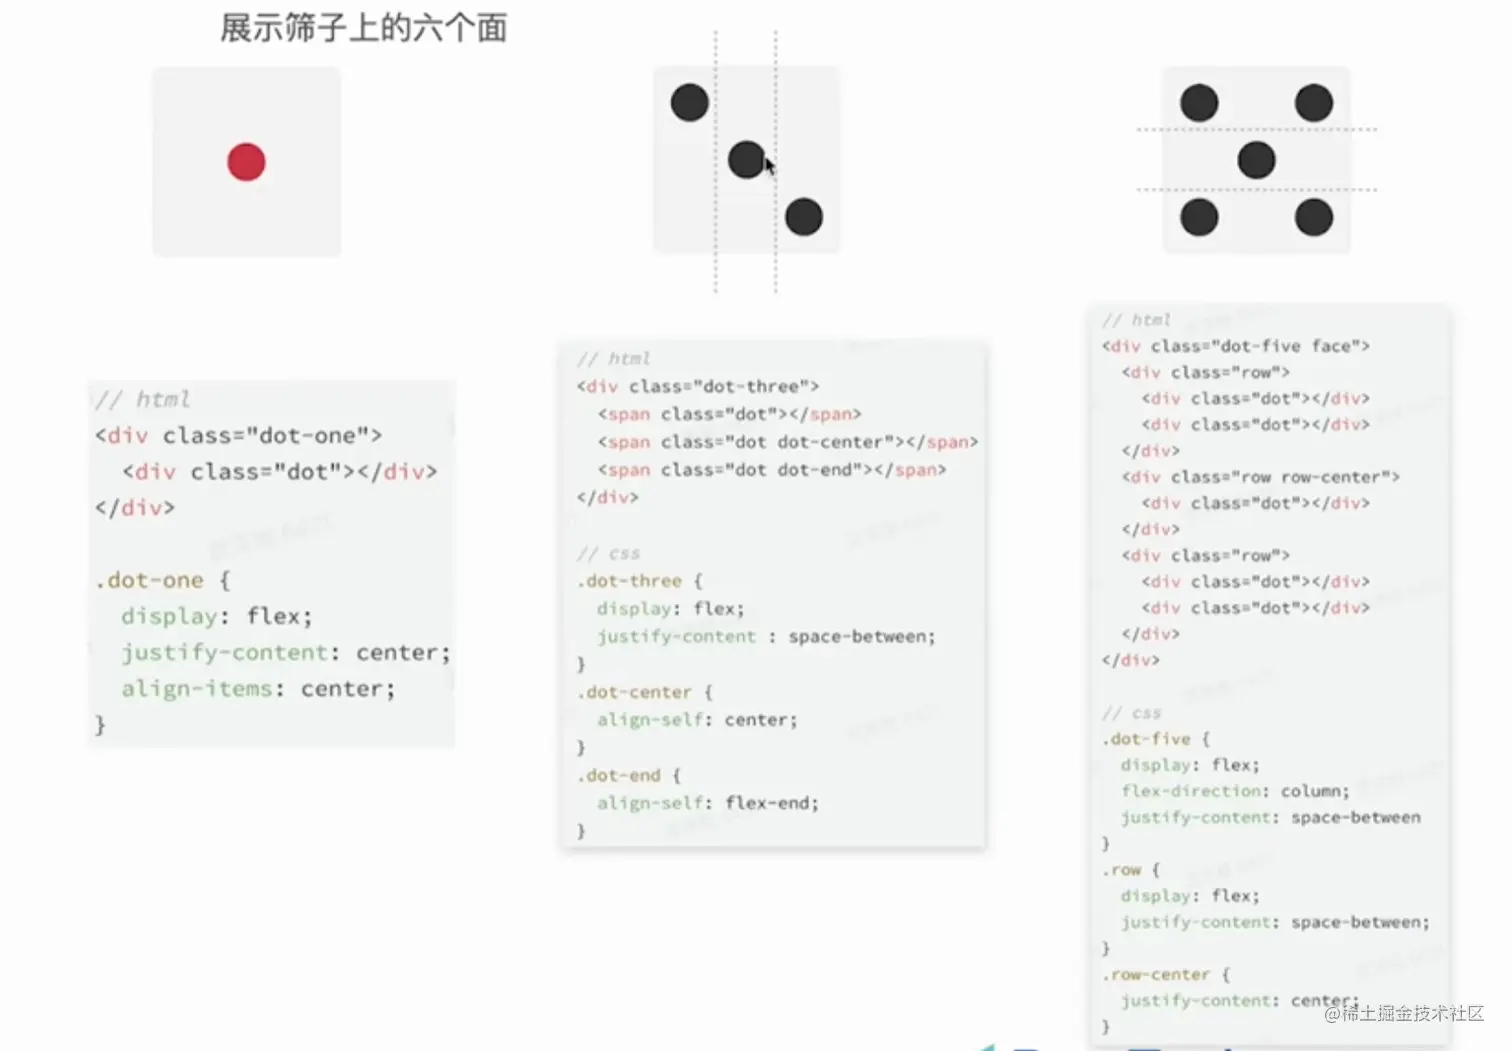Select the bottom-right dot of the three-dot dice

point(804,217)
